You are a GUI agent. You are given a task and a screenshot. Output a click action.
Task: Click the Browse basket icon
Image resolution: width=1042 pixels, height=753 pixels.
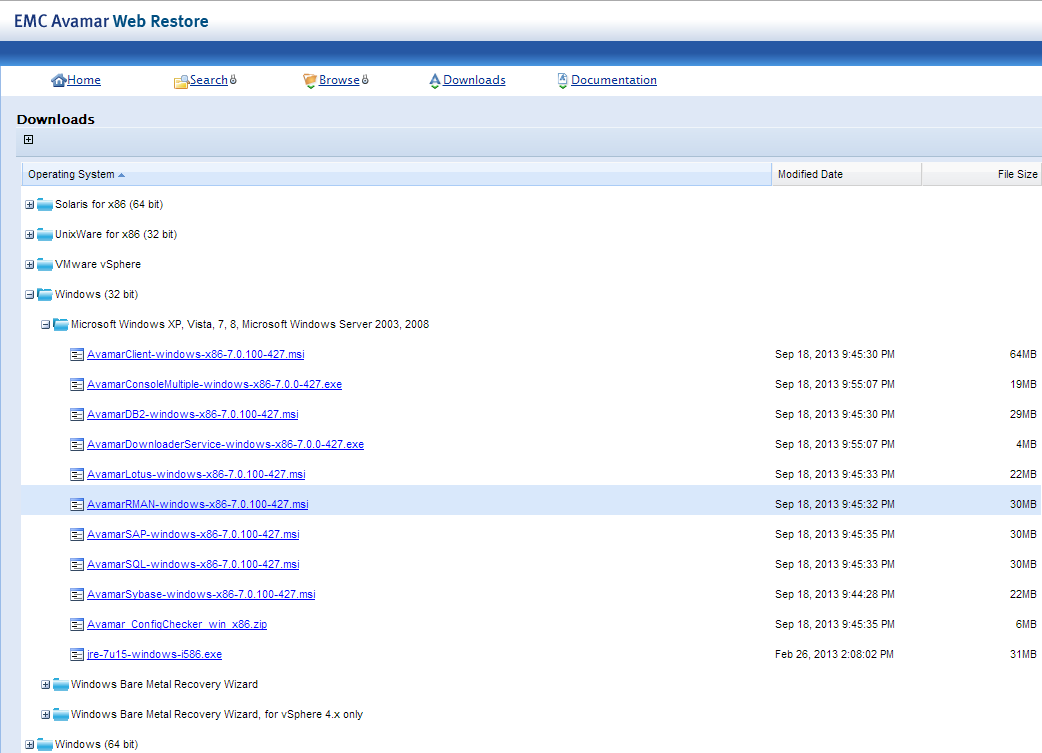point(310,81)
